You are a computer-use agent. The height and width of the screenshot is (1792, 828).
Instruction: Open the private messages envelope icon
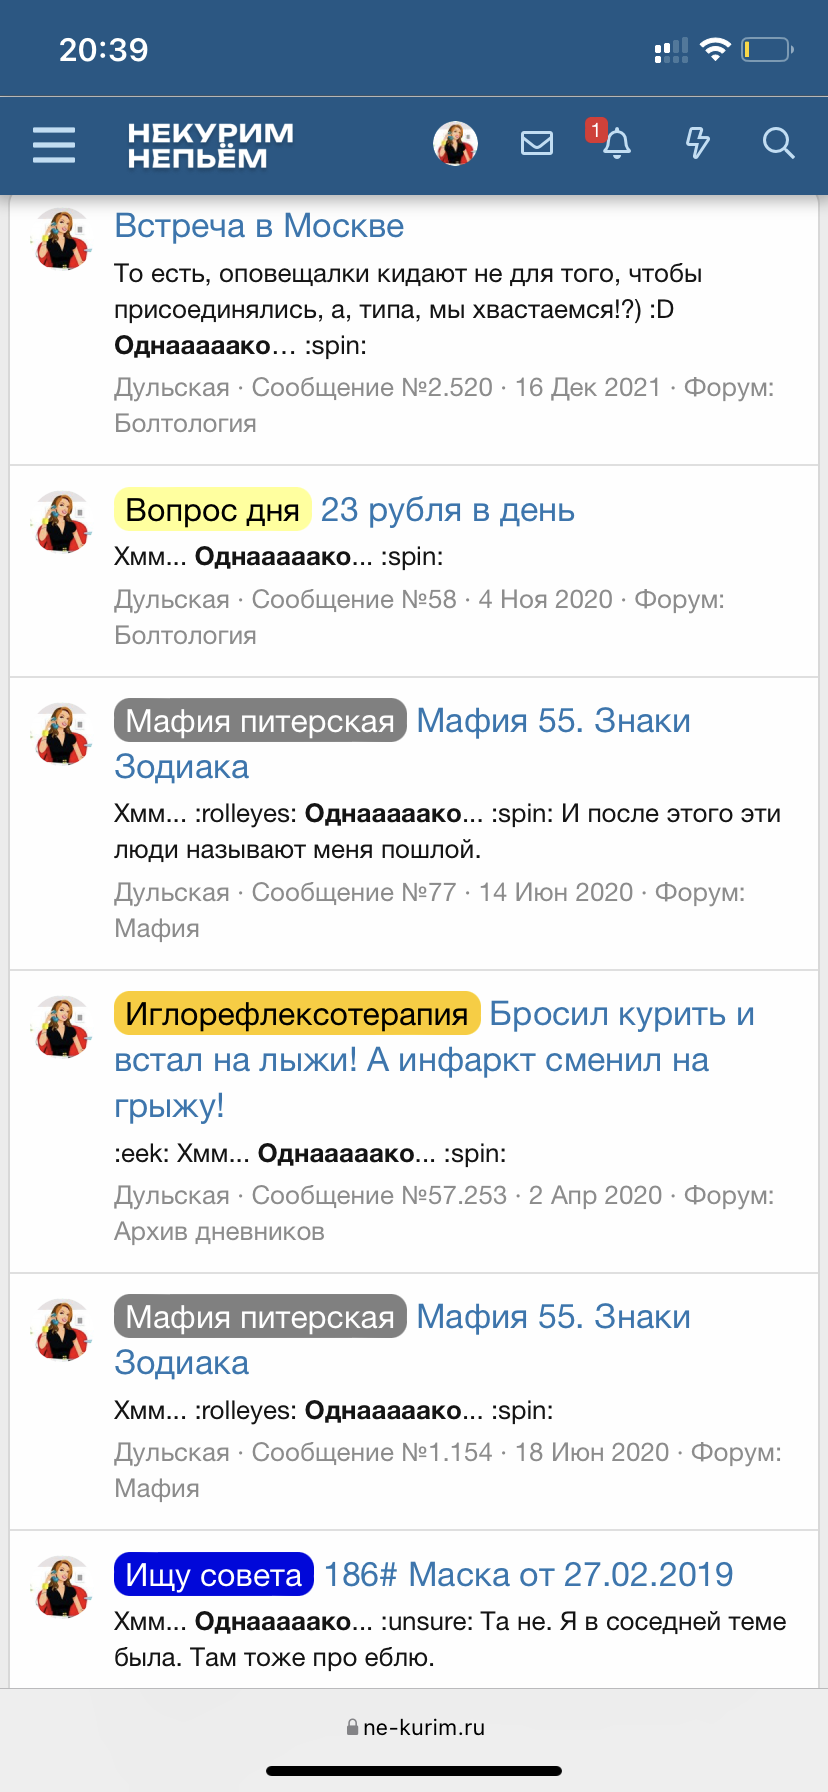(x=537, y=144)
